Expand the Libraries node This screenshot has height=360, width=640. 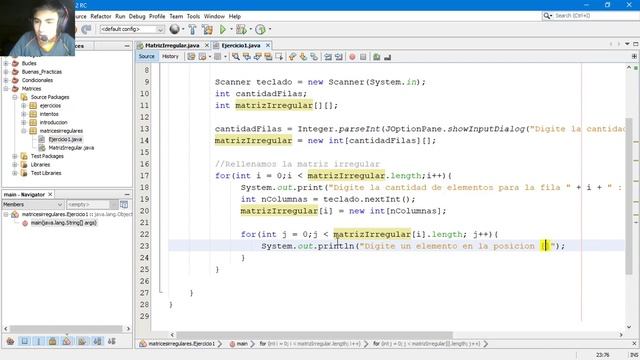click(15, 164)
